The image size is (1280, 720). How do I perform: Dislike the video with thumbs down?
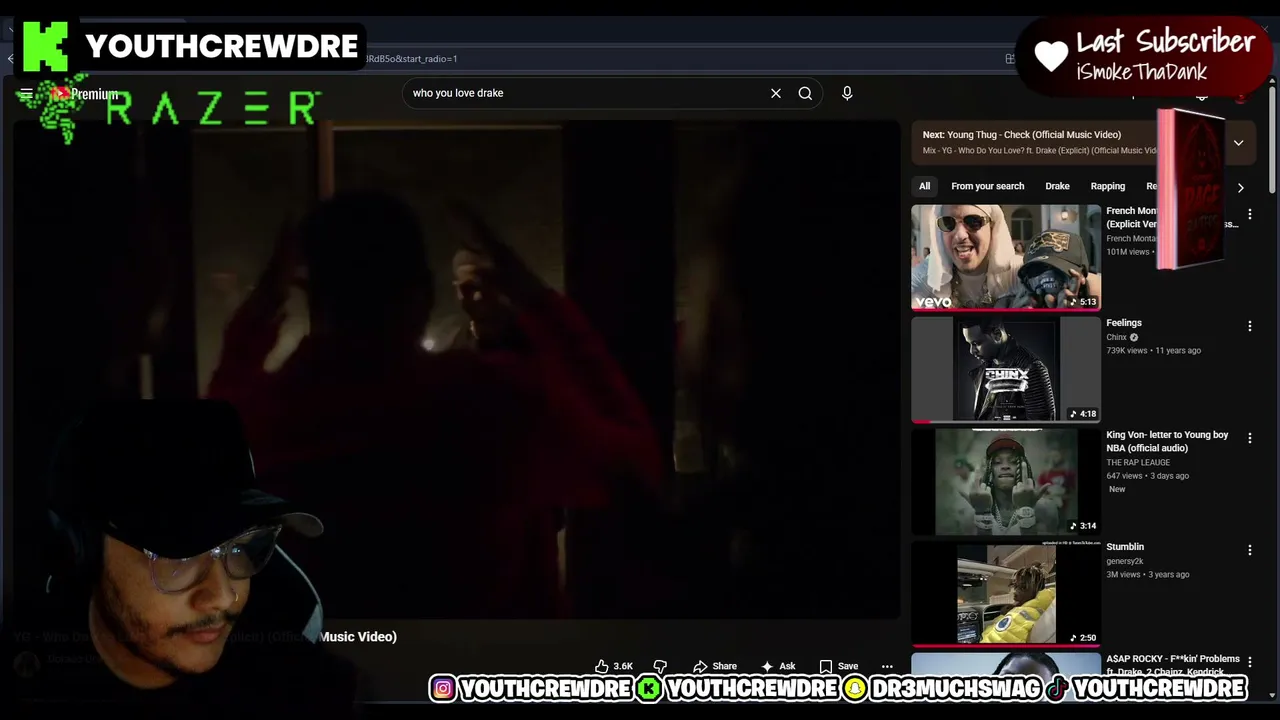(x=660, y=666)
